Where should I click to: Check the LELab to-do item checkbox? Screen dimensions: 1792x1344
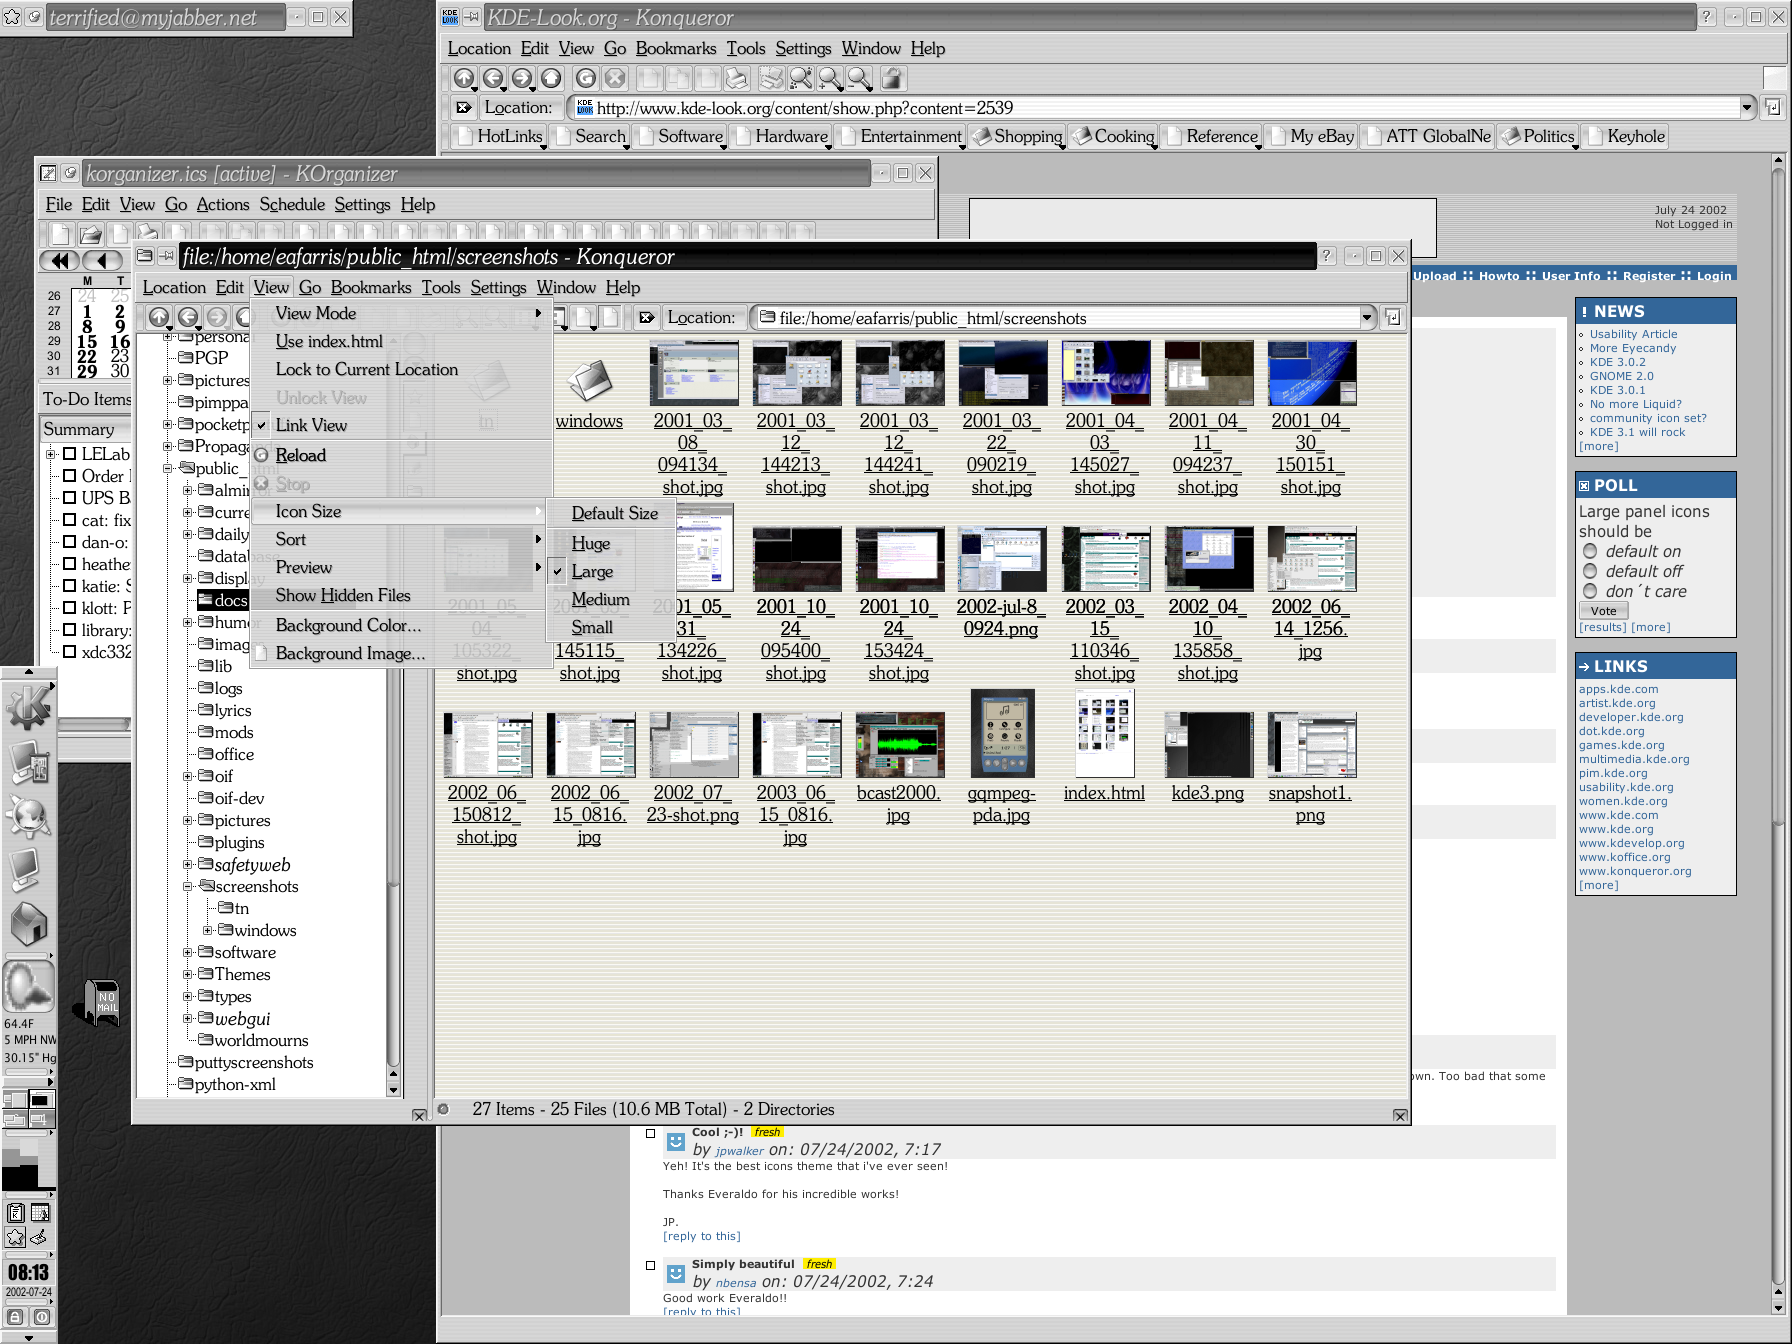pyautogui.click(x=69, y=454)
